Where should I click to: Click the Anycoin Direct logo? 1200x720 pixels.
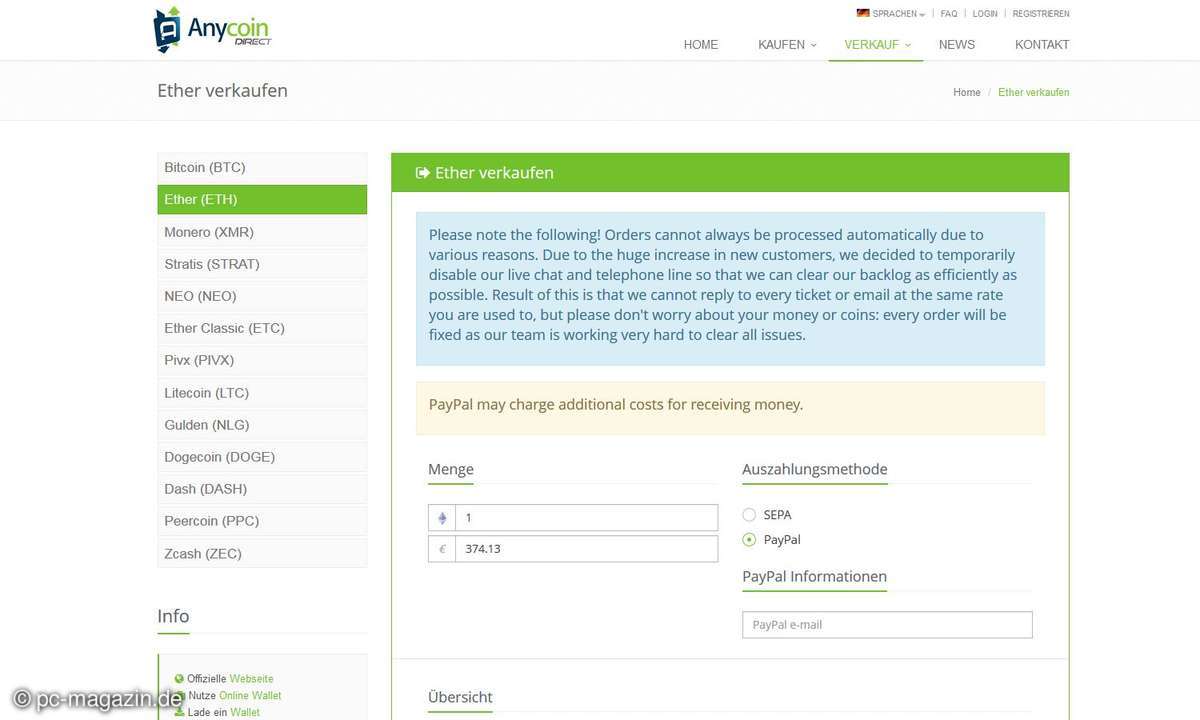click(212, 29)
